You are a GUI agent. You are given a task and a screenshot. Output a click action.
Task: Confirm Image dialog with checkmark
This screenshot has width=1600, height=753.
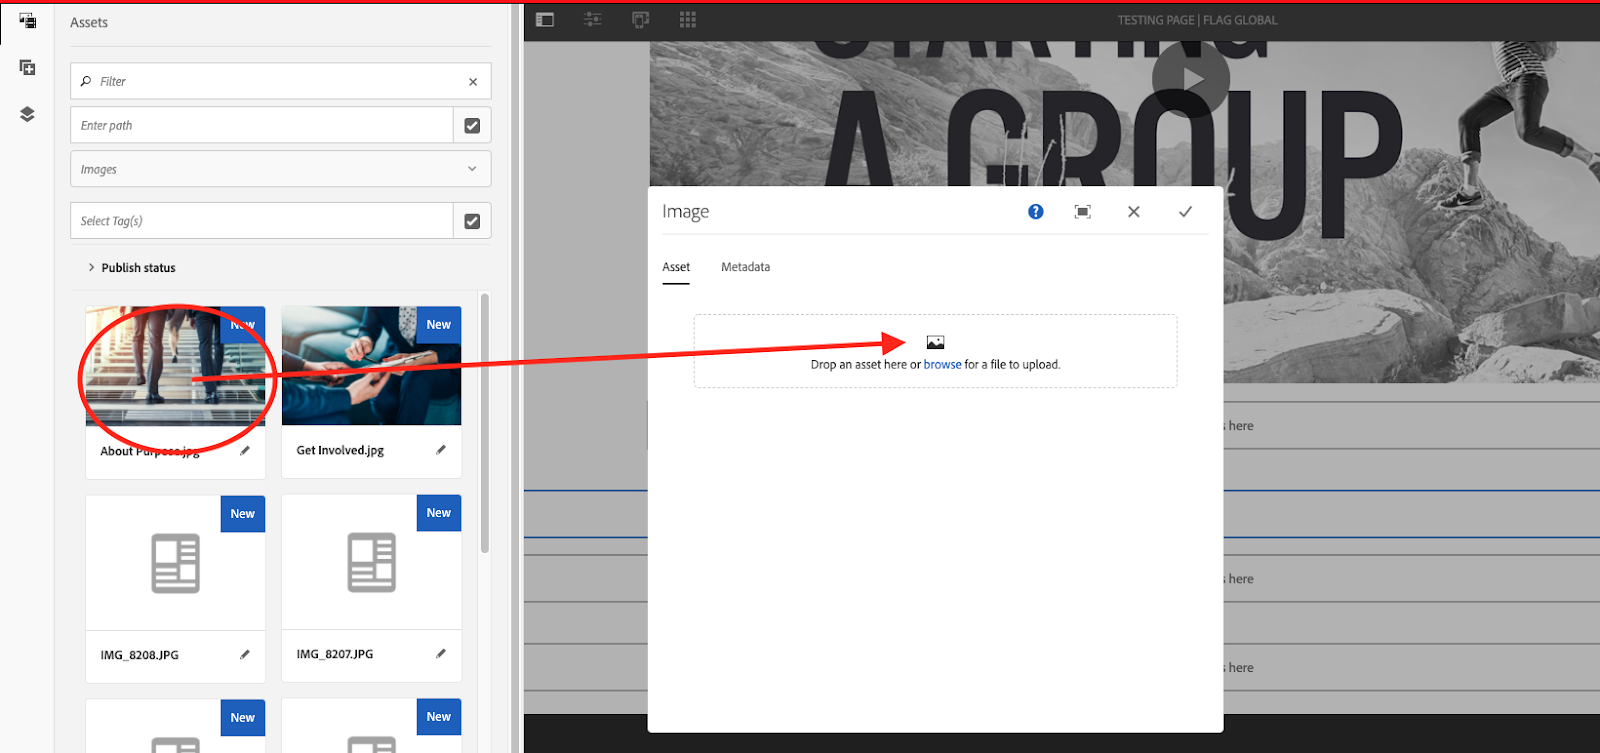(x=1185, y=212)
